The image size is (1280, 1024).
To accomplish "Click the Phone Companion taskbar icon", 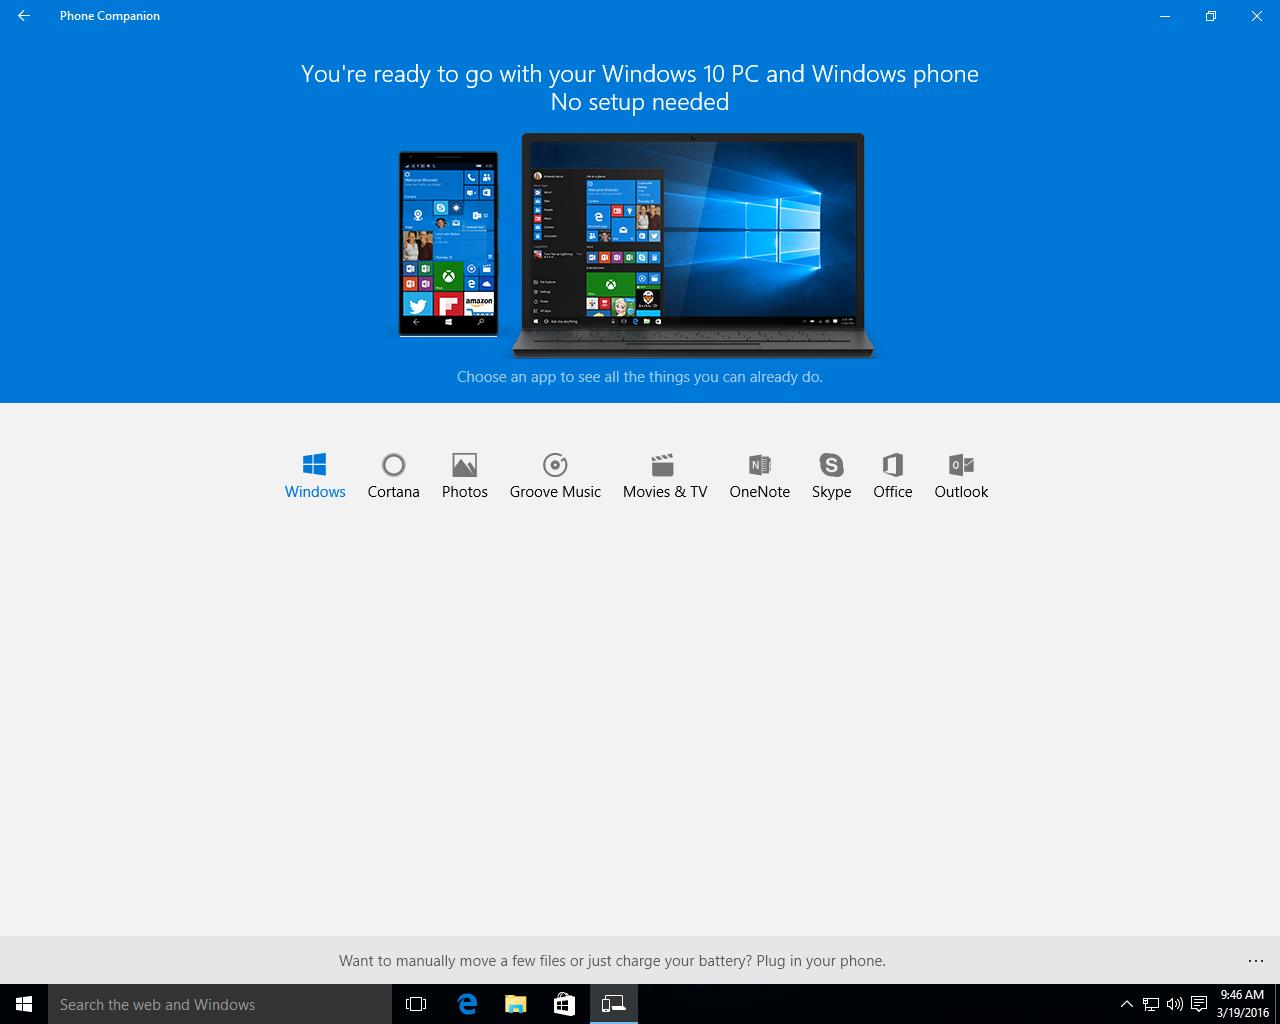I will 613,1004.
